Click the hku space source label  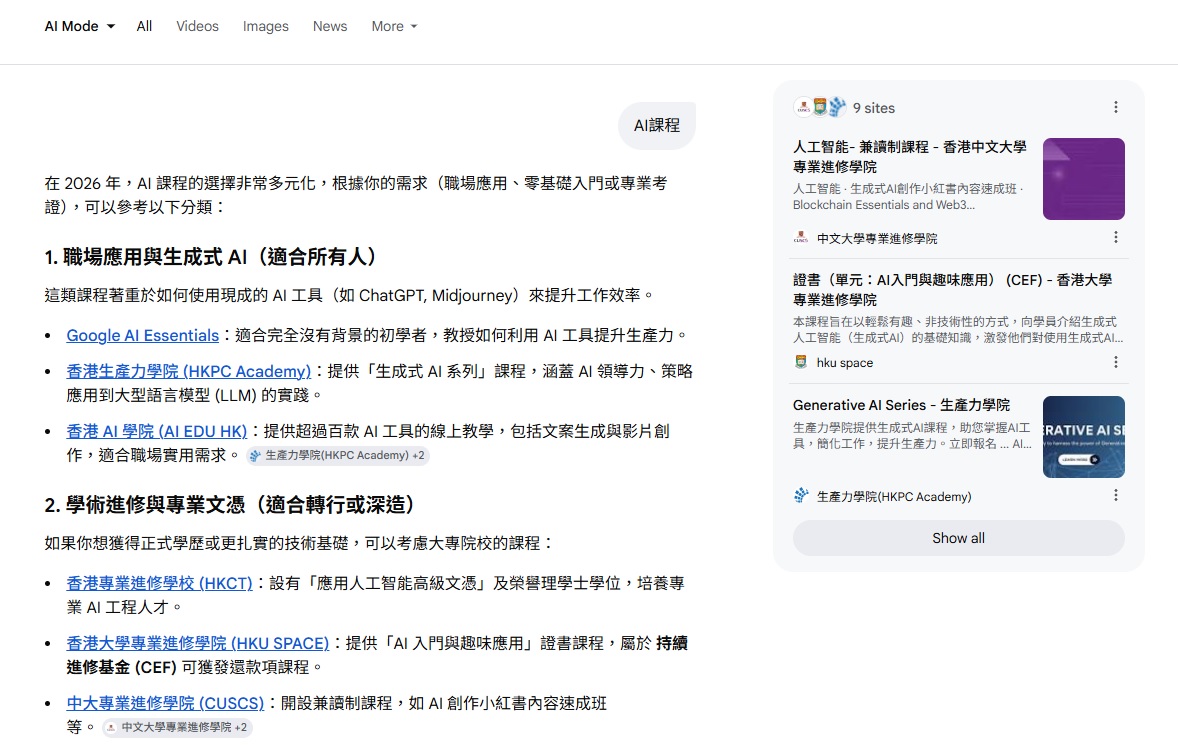(x=844, y=363)
